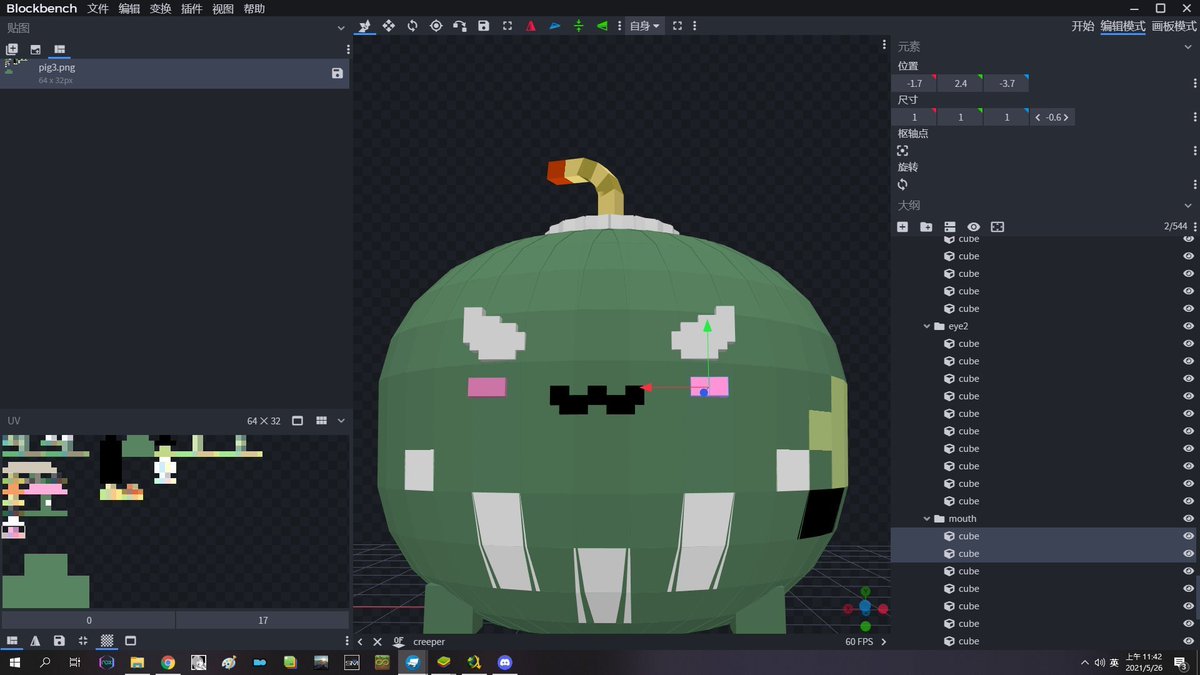Hide the first selected cube under mouth
Viewport: 1200px width, 675px height.
[x=1188, y=536]
